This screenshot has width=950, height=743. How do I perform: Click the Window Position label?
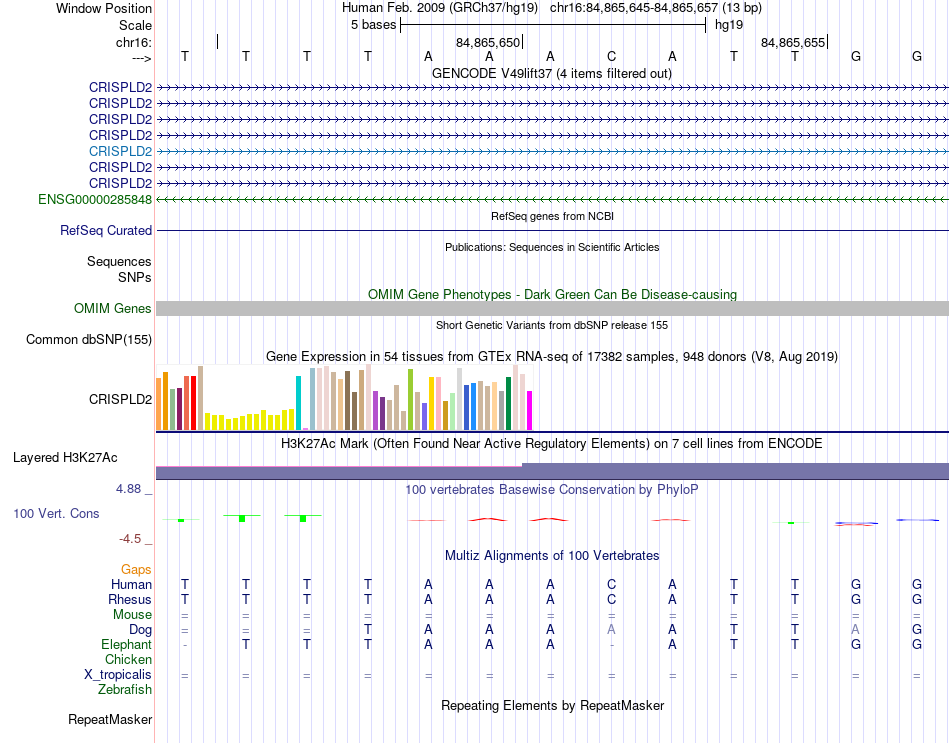tap(104, 8)
